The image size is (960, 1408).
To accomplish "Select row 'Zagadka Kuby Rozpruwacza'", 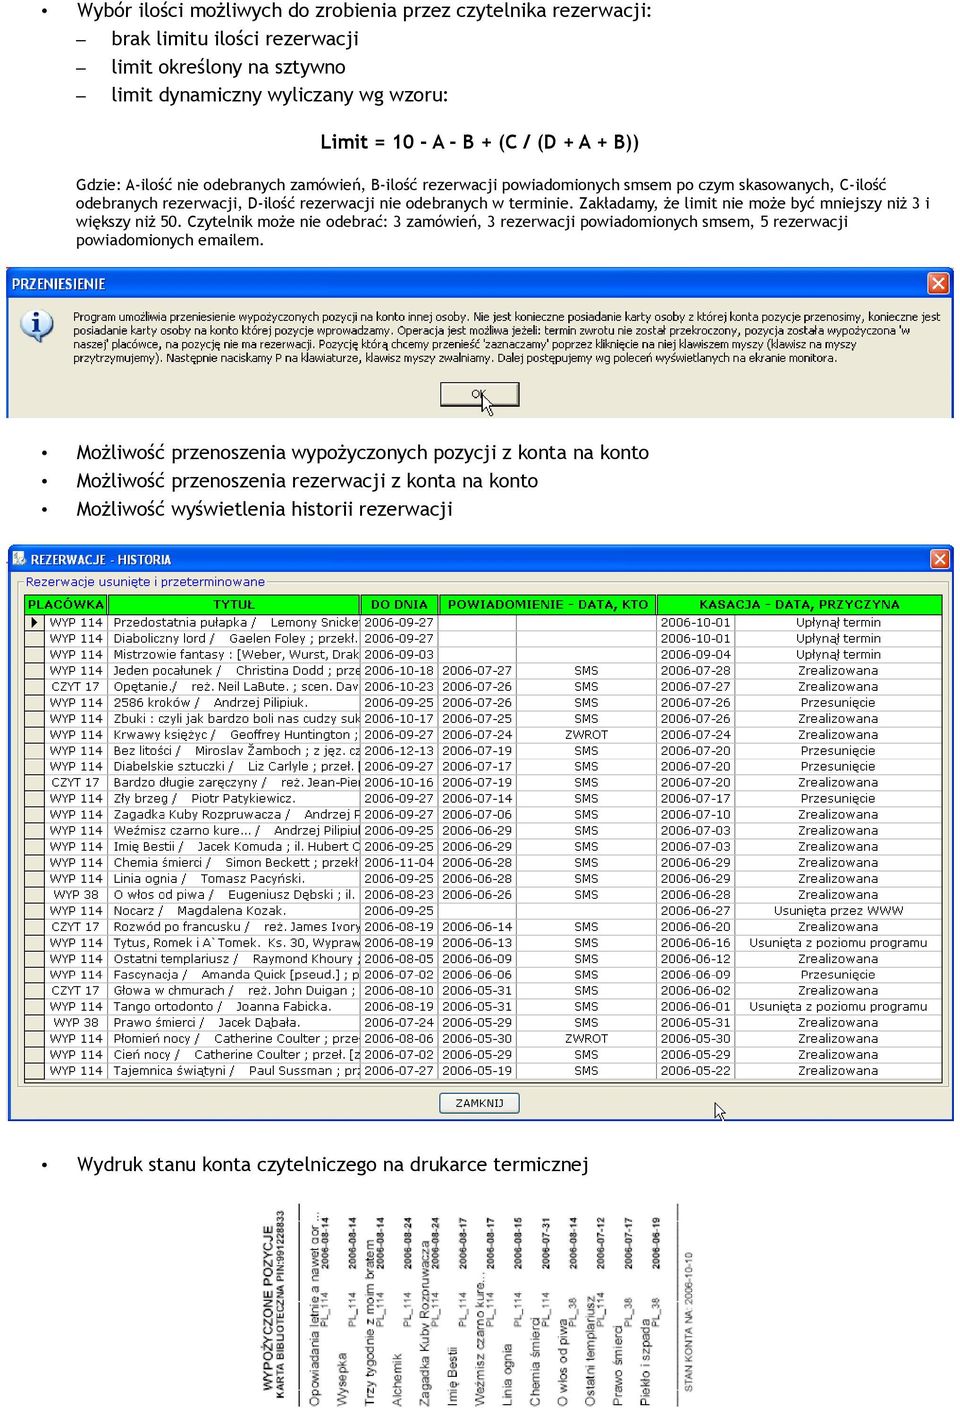I will (482, 814).
